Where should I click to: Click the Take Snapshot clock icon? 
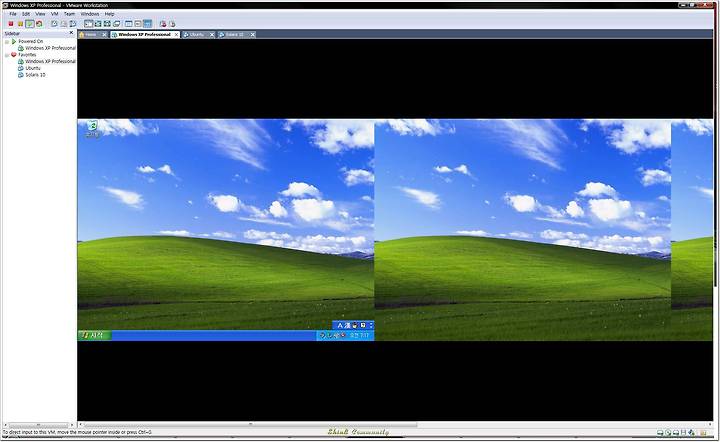54,24
